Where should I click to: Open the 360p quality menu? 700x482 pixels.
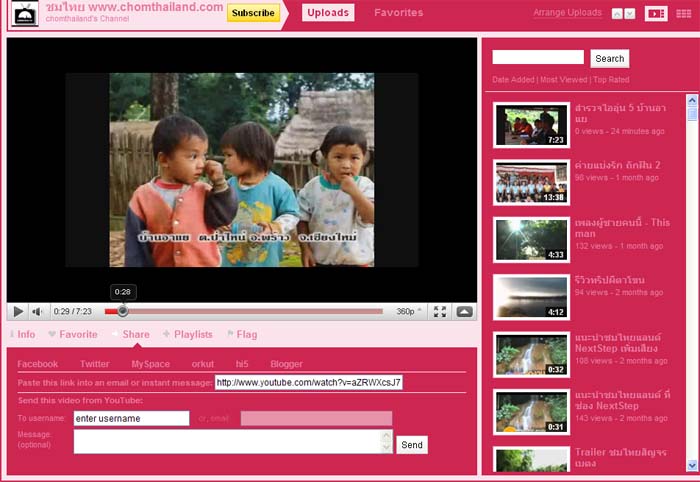(408, 312)
